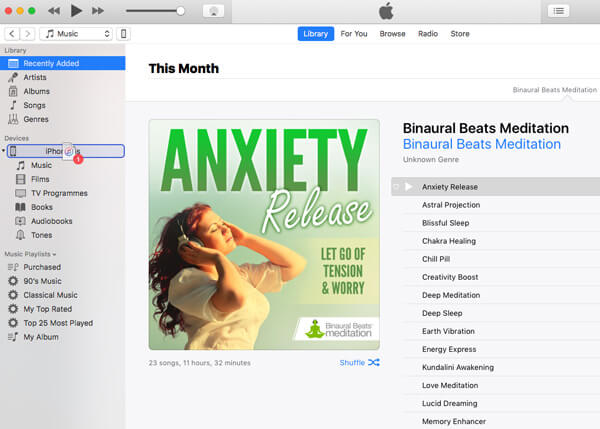Click the Rewind playback button
This screenshot has height=429, width=600.
coord(54,11)
